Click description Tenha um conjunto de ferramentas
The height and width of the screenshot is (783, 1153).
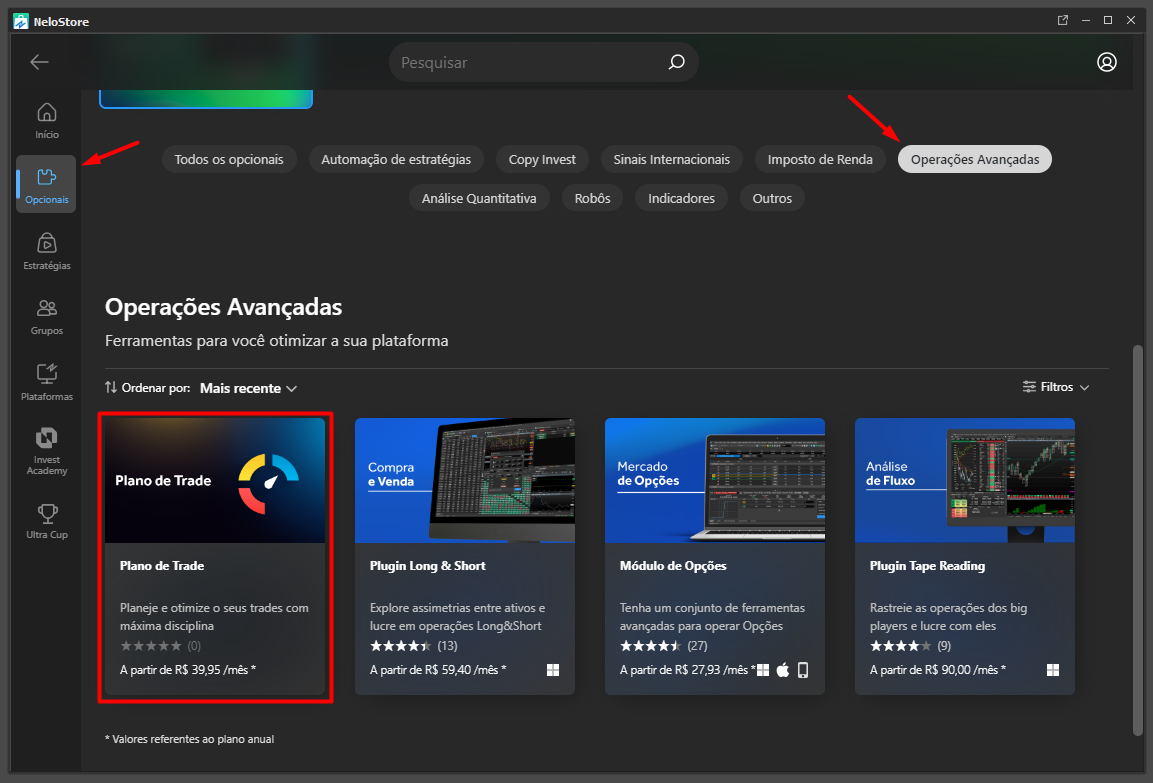pyautogui.click(x=713, y=617)
